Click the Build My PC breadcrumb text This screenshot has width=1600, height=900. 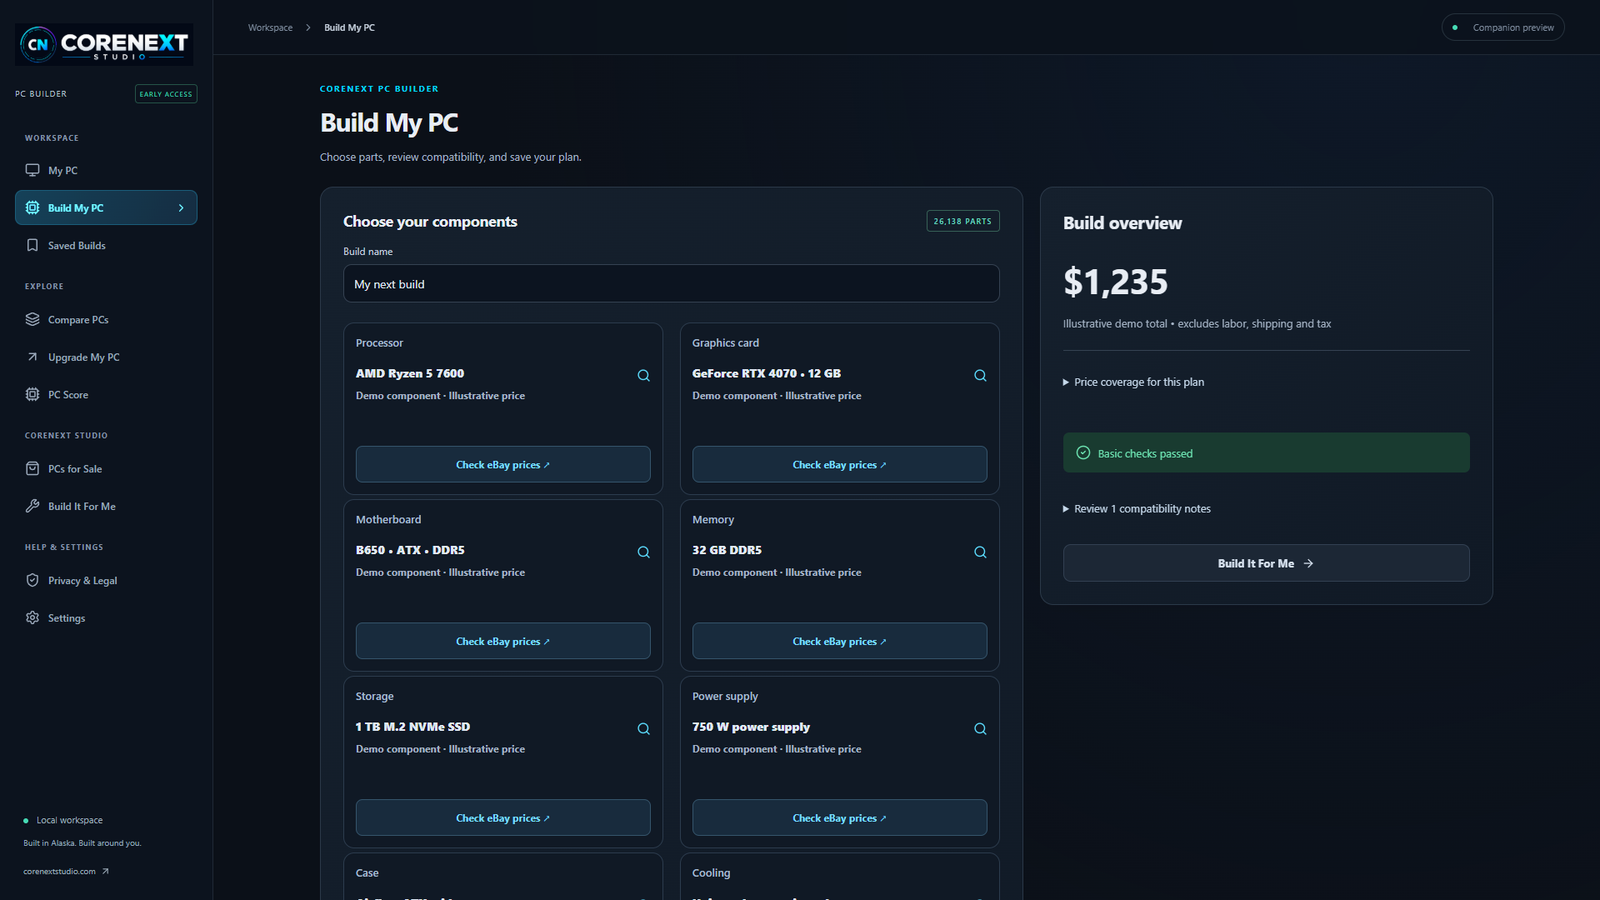point(349,28)
